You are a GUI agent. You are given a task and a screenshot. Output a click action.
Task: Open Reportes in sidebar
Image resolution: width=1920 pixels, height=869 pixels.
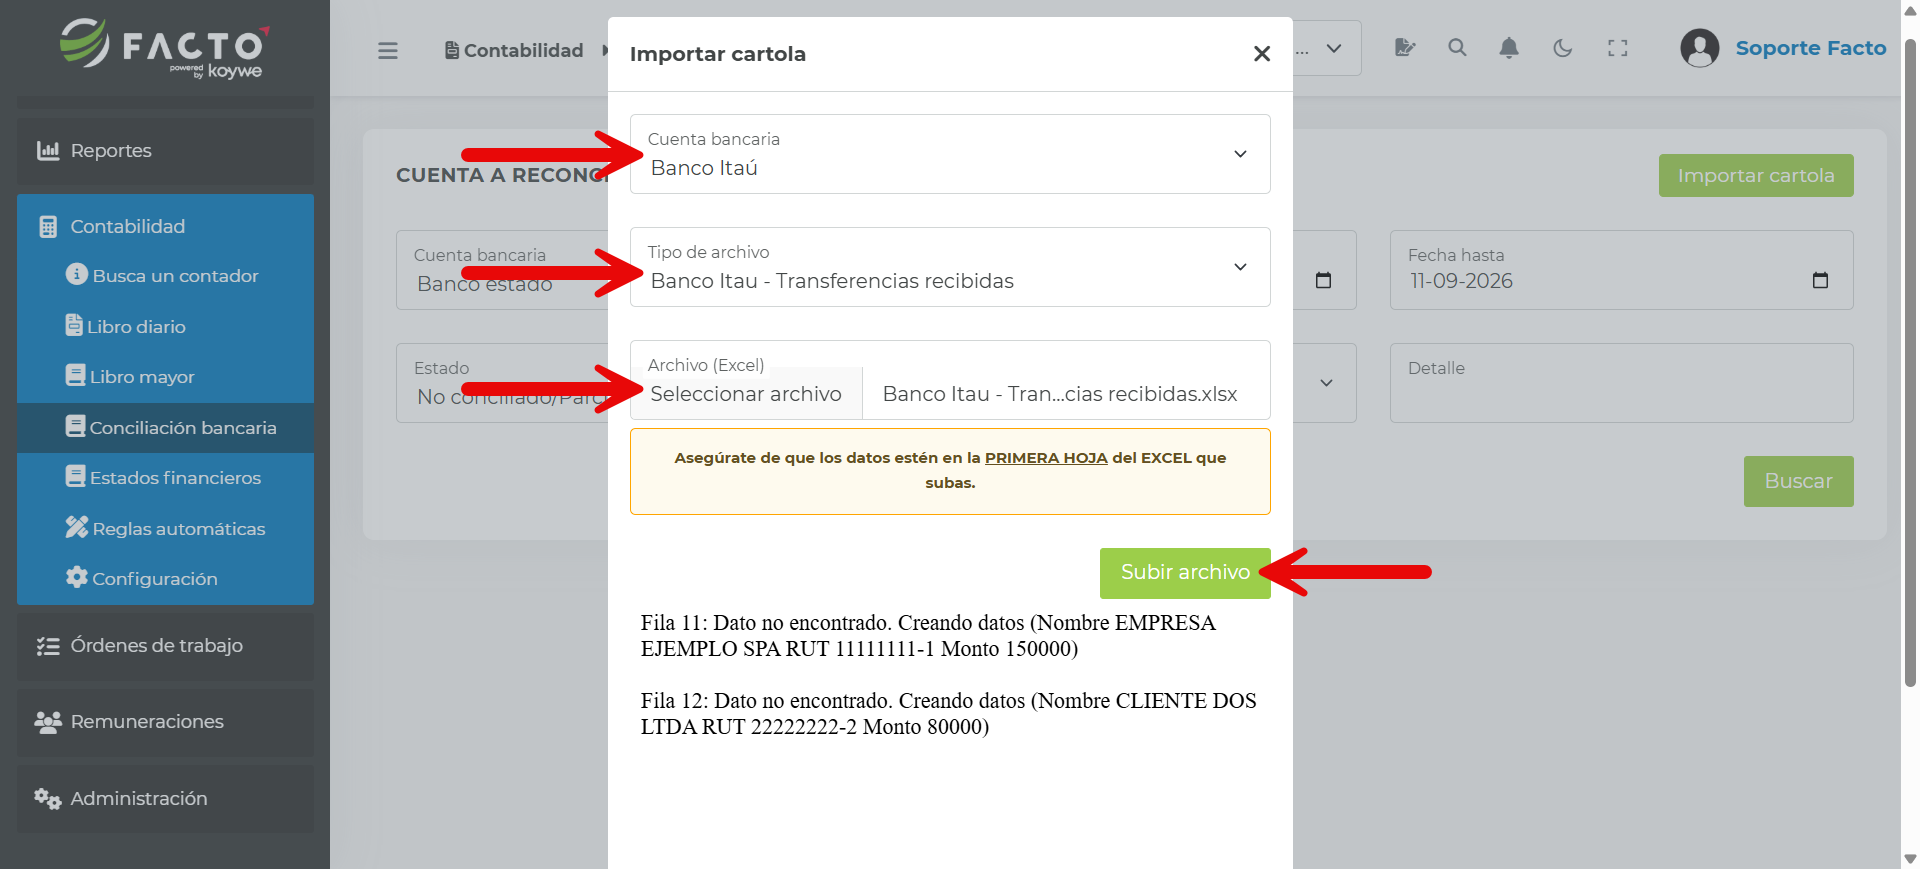click(165, 151)
